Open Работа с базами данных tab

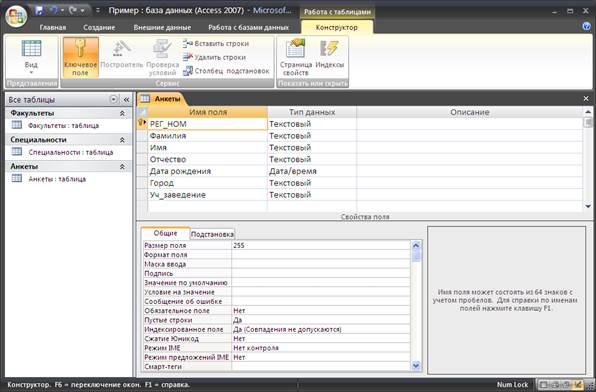(x=249, y=27)
